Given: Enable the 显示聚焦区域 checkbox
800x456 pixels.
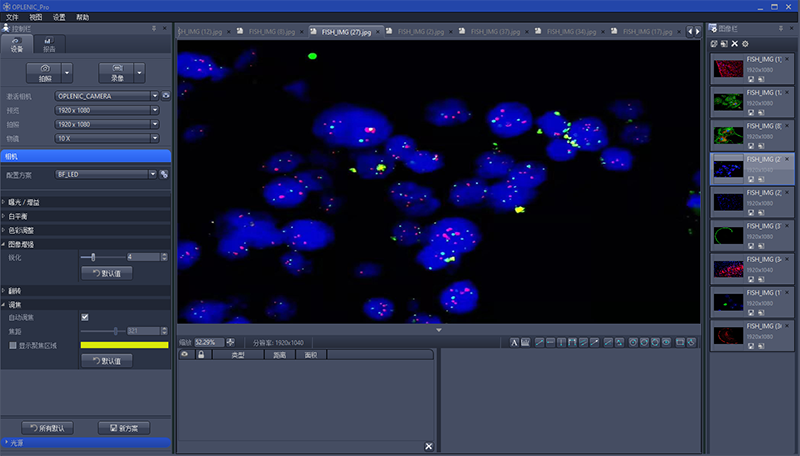Looking at the screenshot, I should [13, 345].
